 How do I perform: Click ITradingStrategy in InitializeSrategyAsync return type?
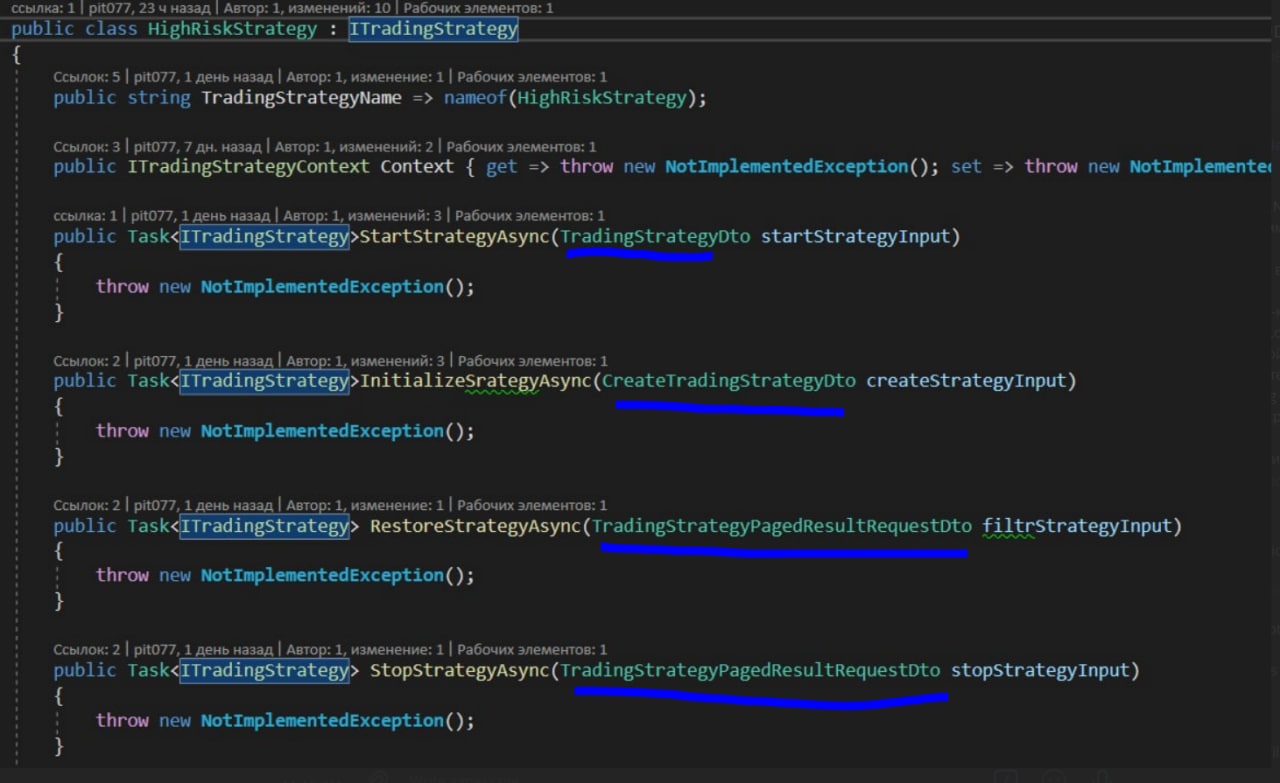(264, 381)
